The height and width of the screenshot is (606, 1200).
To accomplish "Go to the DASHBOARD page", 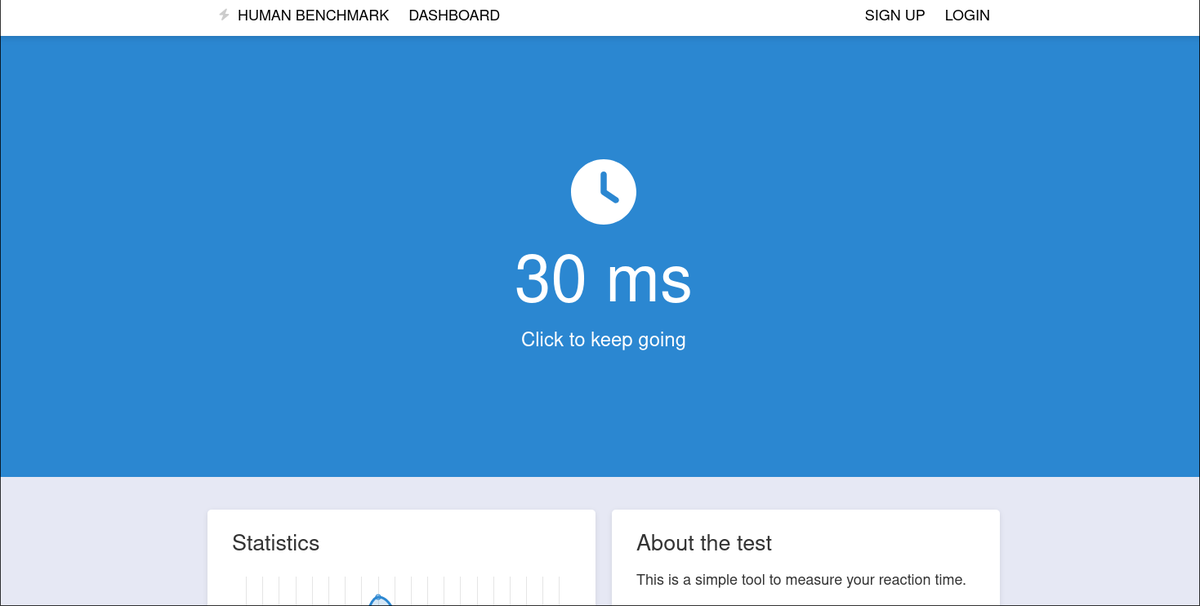I will 454,15.
